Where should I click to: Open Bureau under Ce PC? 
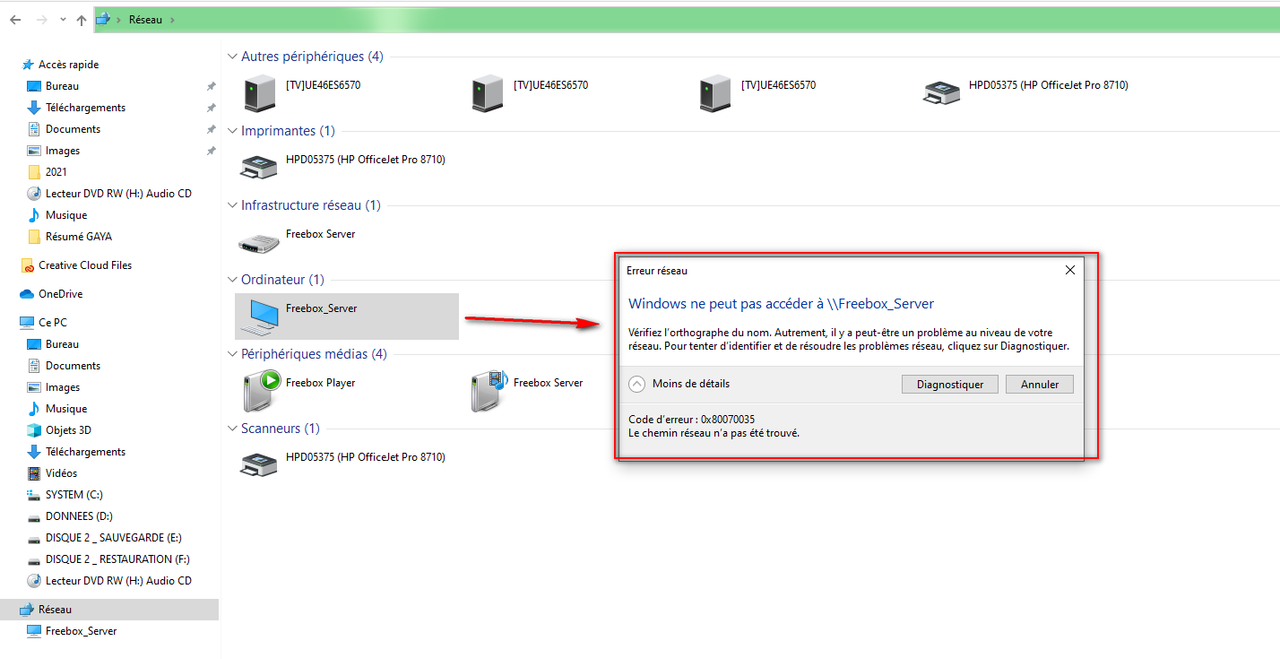(x=62, y=344)
